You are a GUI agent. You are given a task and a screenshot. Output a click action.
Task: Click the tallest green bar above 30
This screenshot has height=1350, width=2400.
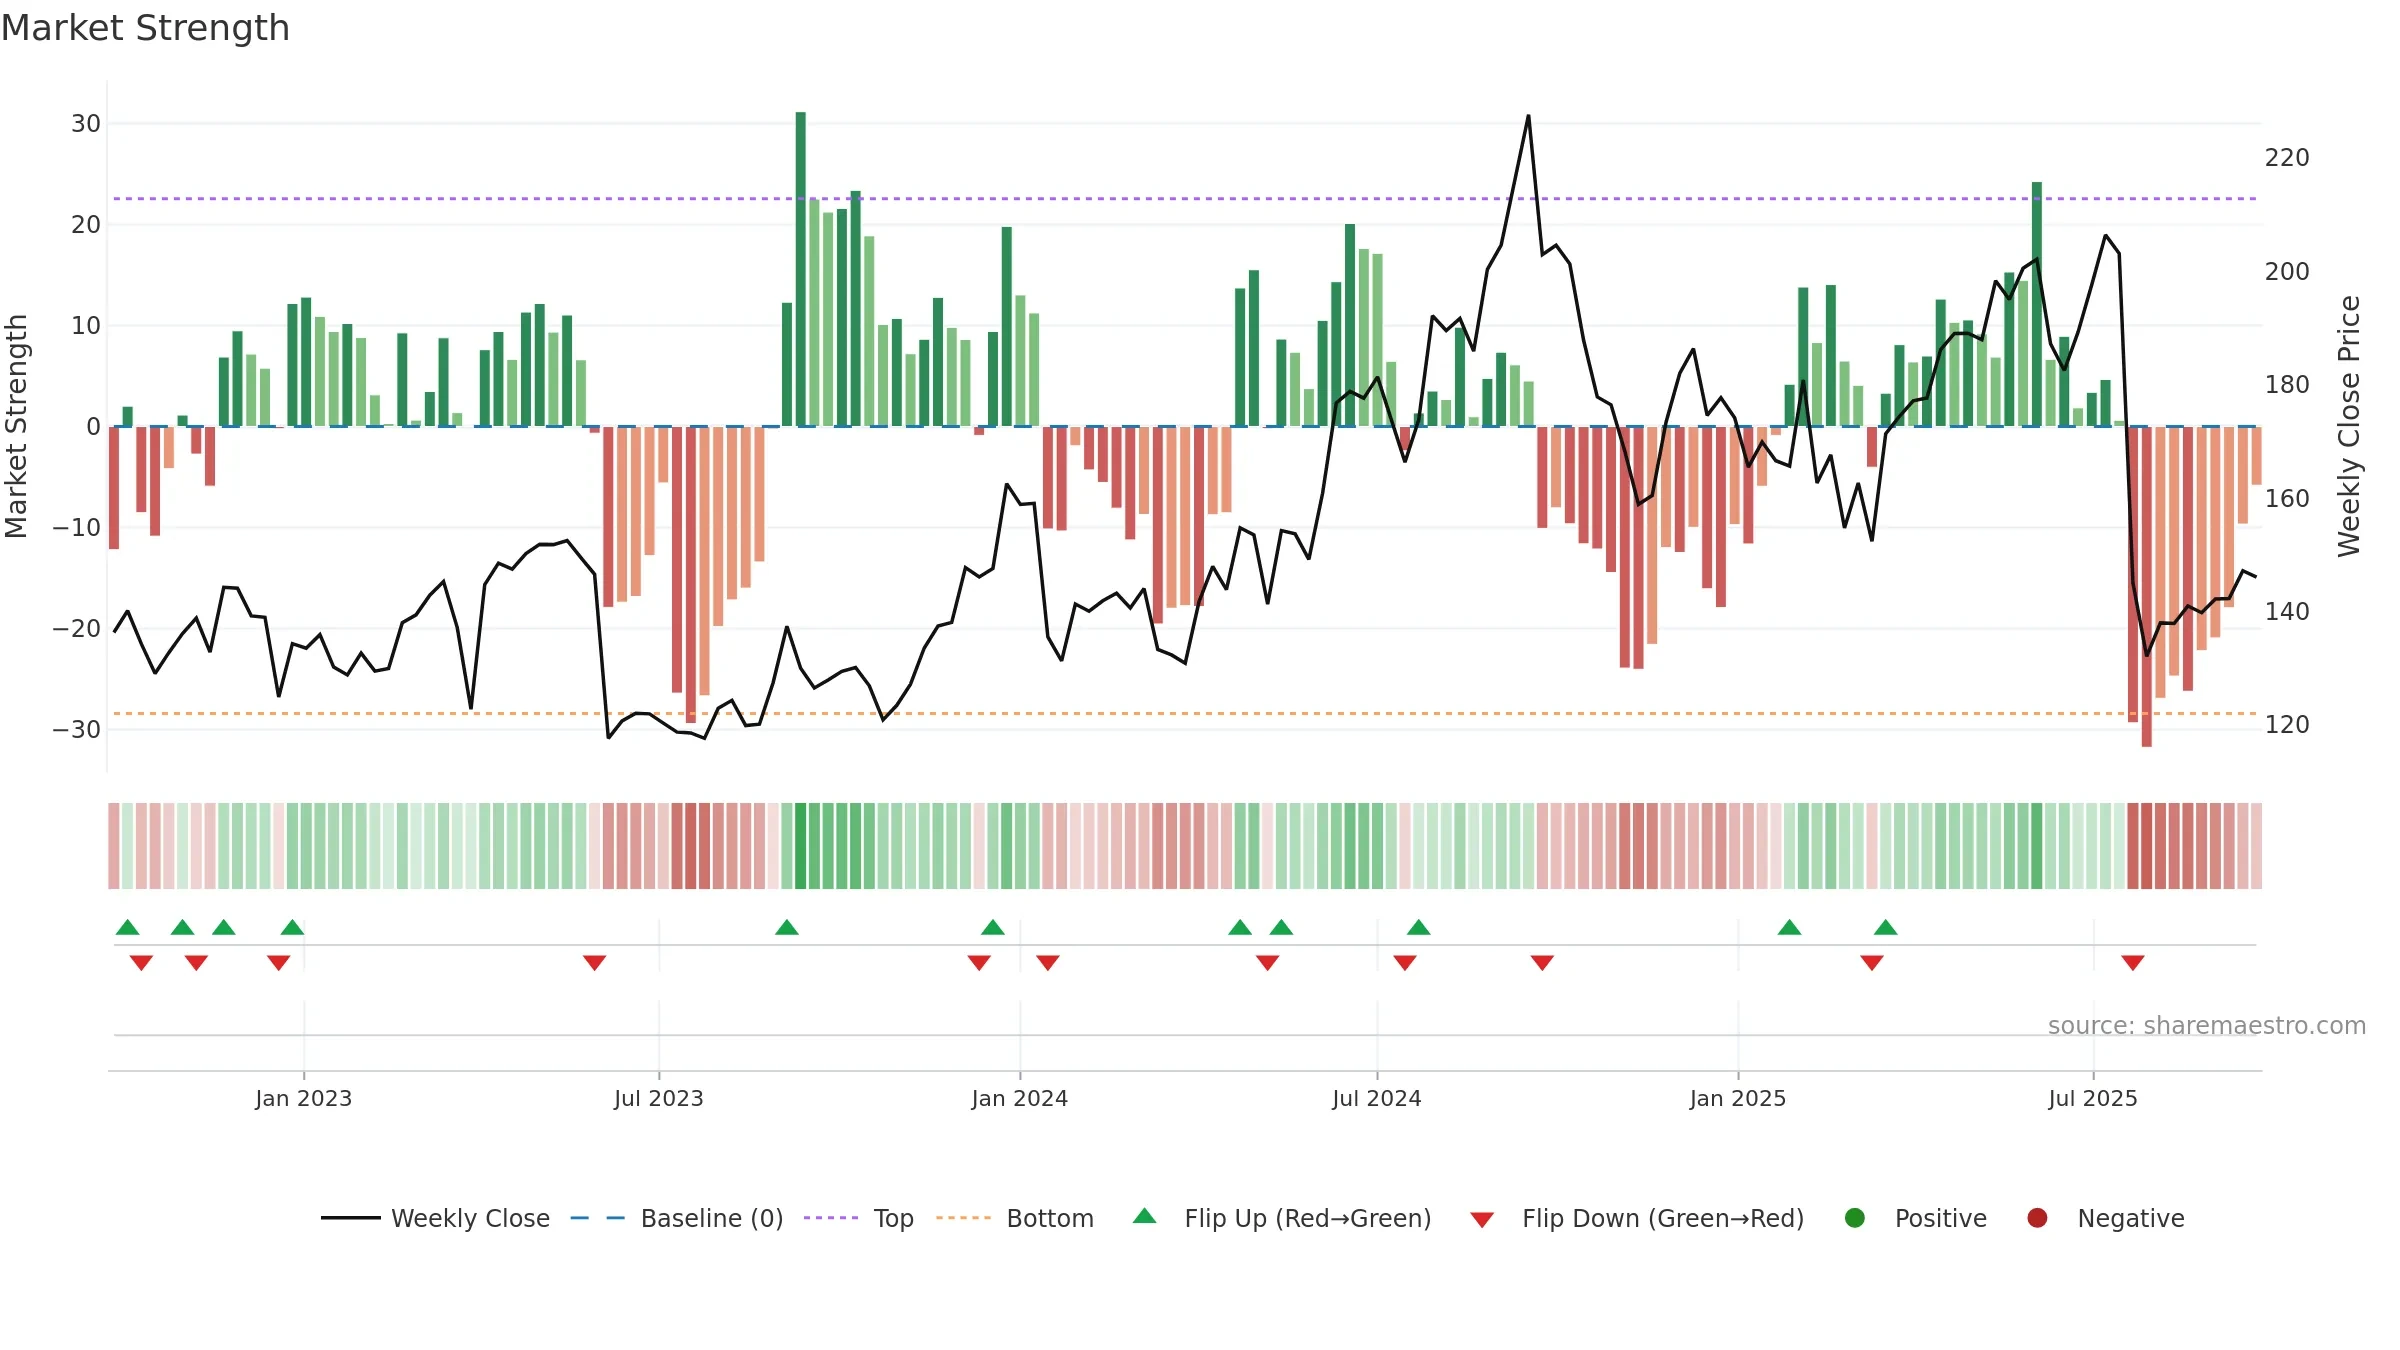pyautogui.click(x=801, y=269)
